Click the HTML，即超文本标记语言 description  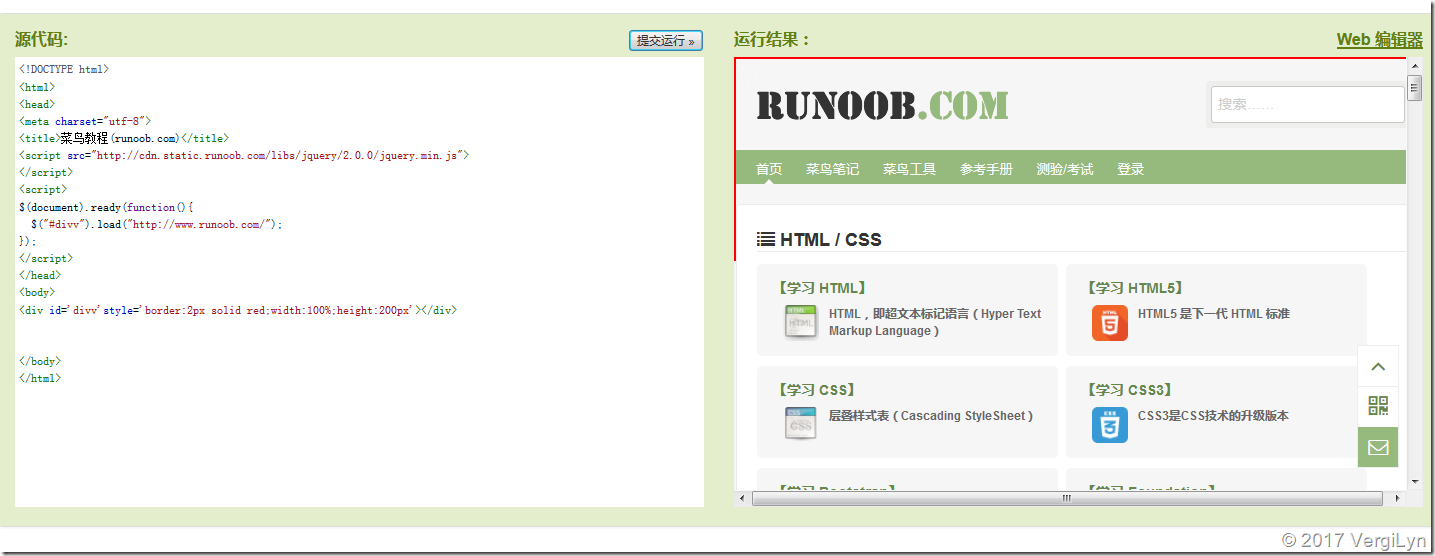[935, 322]
